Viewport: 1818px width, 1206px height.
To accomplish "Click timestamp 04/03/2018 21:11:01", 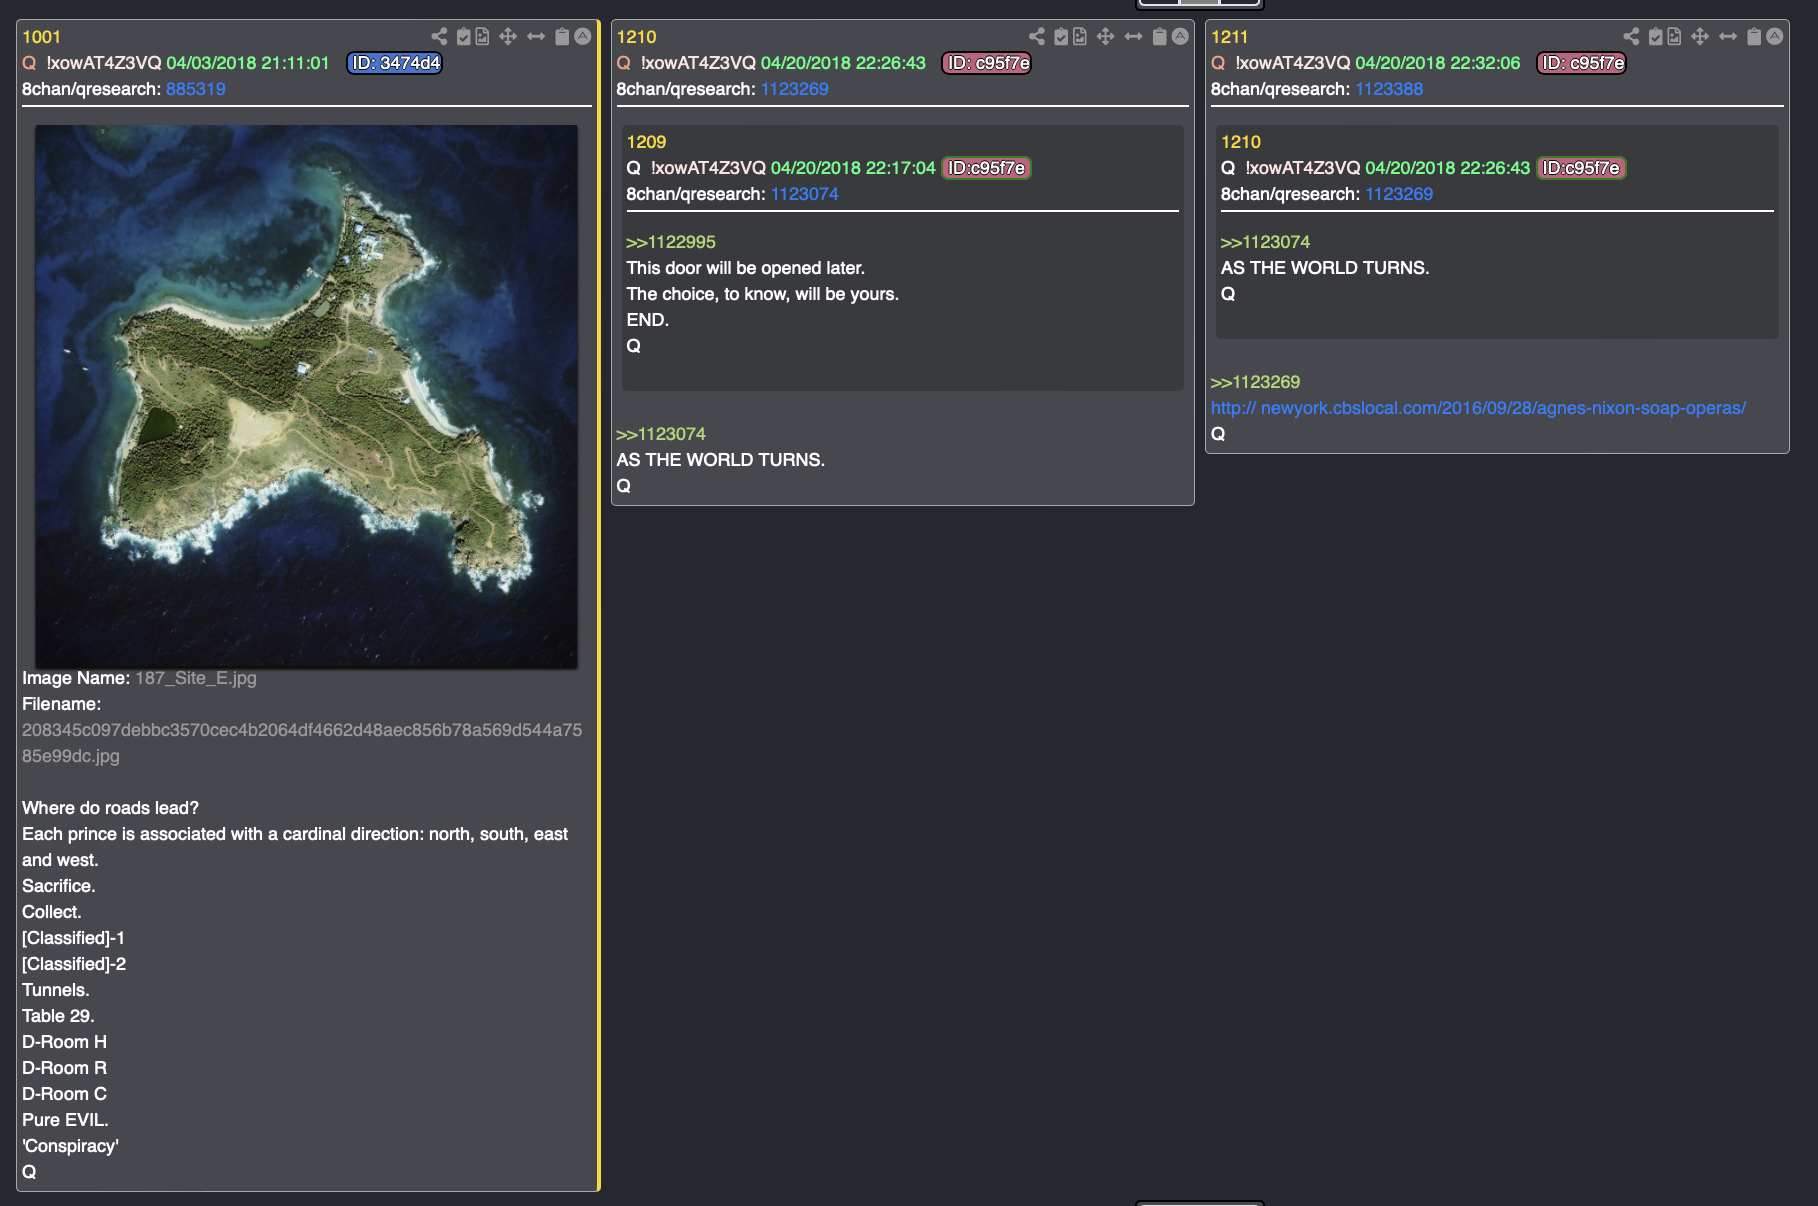I will point(248,63).
